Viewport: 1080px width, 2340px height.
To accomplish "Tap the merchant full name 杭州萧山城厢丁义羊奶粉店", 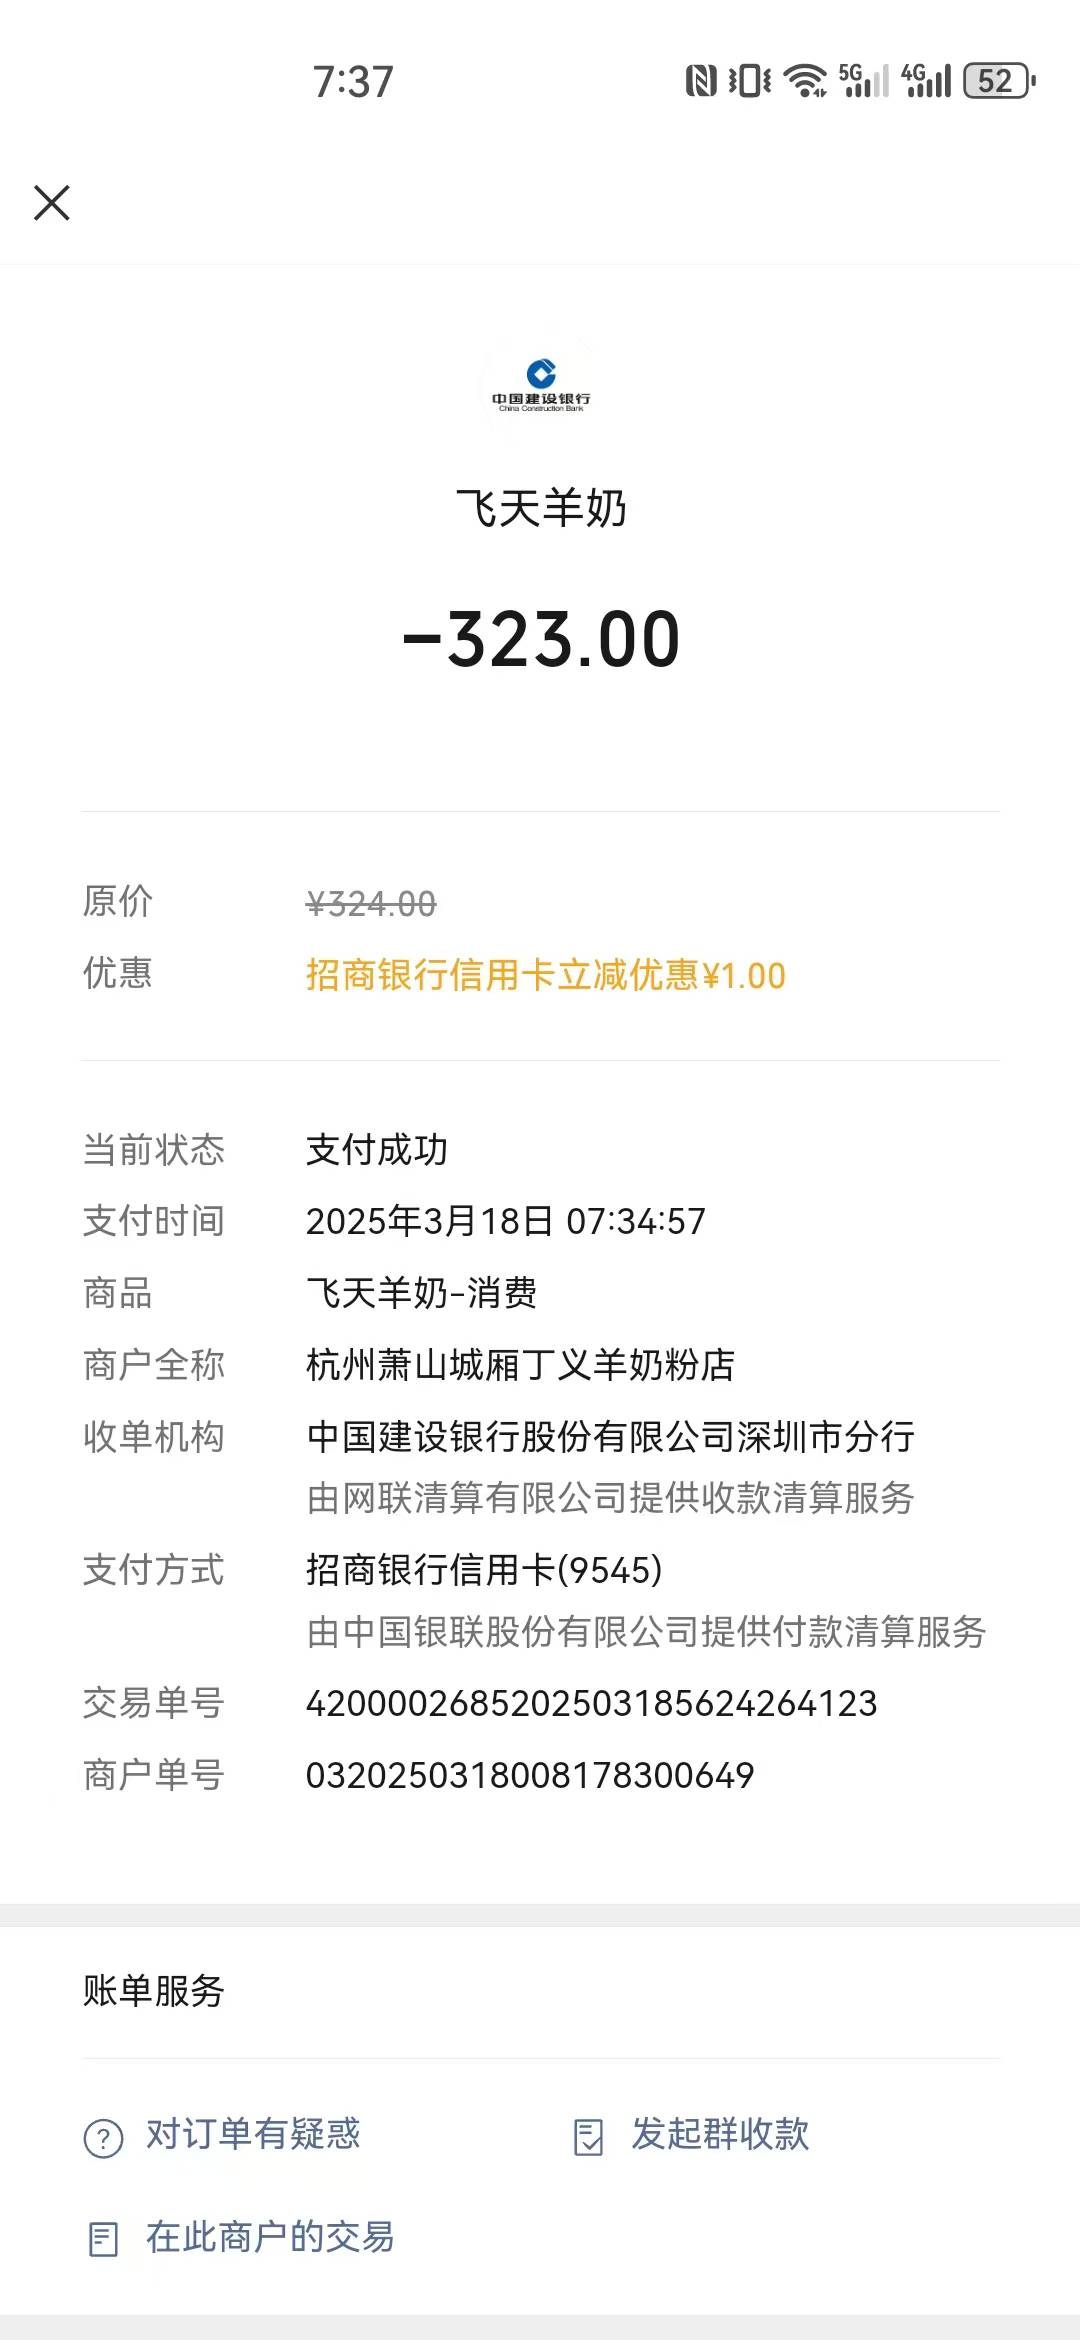I will click(x=520, y=1365).
